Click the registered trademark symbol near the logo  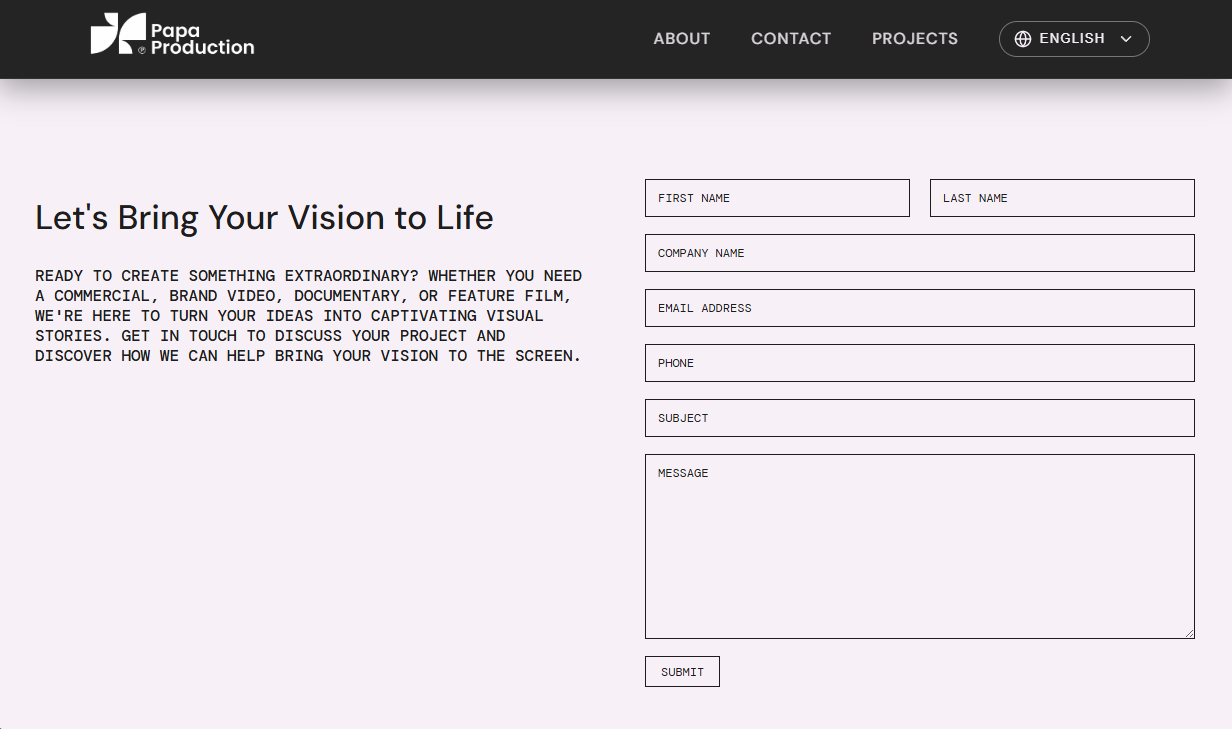pyautogui.click(x=142, y=51)
